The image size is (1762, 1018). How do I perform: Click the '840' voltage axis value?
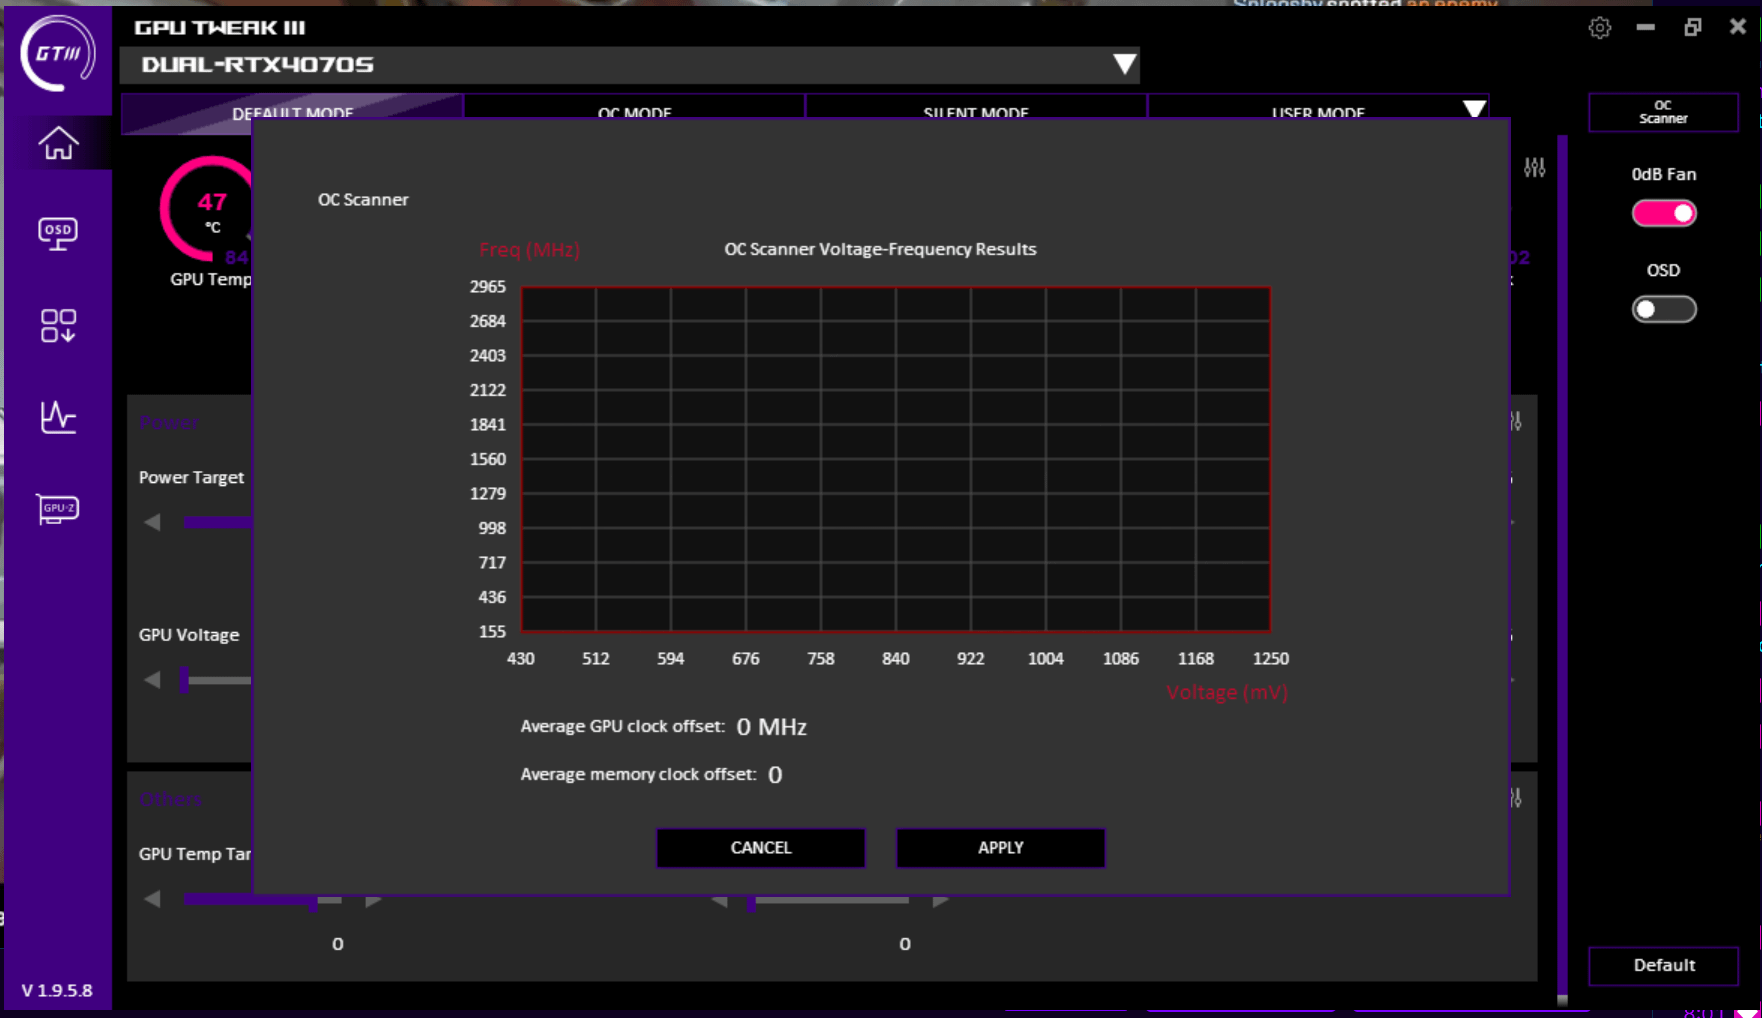896,659
